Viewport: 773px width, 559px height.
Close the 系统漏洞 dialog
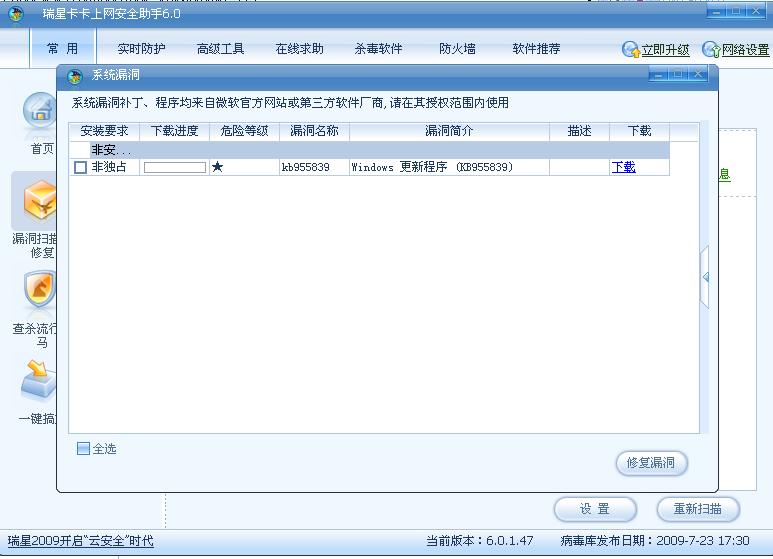pyautogui.click(x=698, y=74)
